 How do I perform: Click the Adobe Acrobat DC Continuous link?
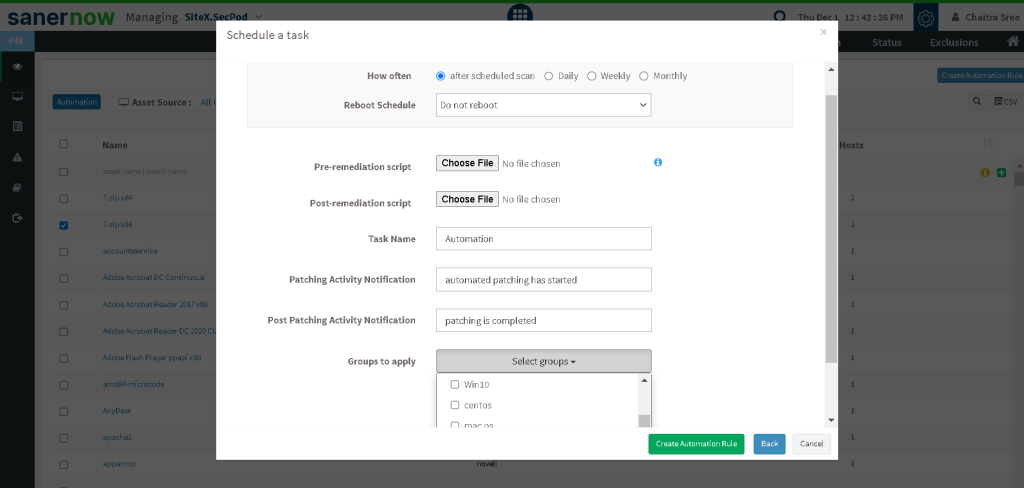pos(153,277)
